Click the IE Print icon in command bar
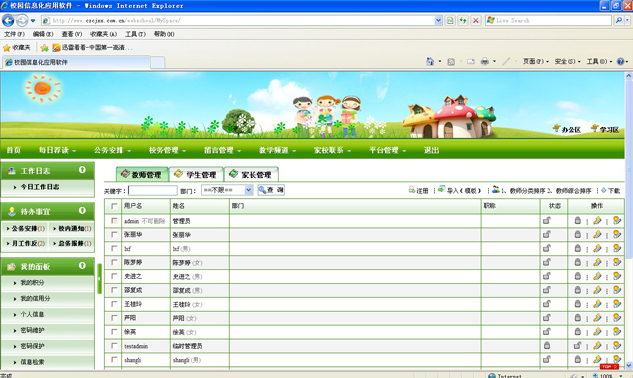Viewport: 633px width, 378px height. [485, 61]
